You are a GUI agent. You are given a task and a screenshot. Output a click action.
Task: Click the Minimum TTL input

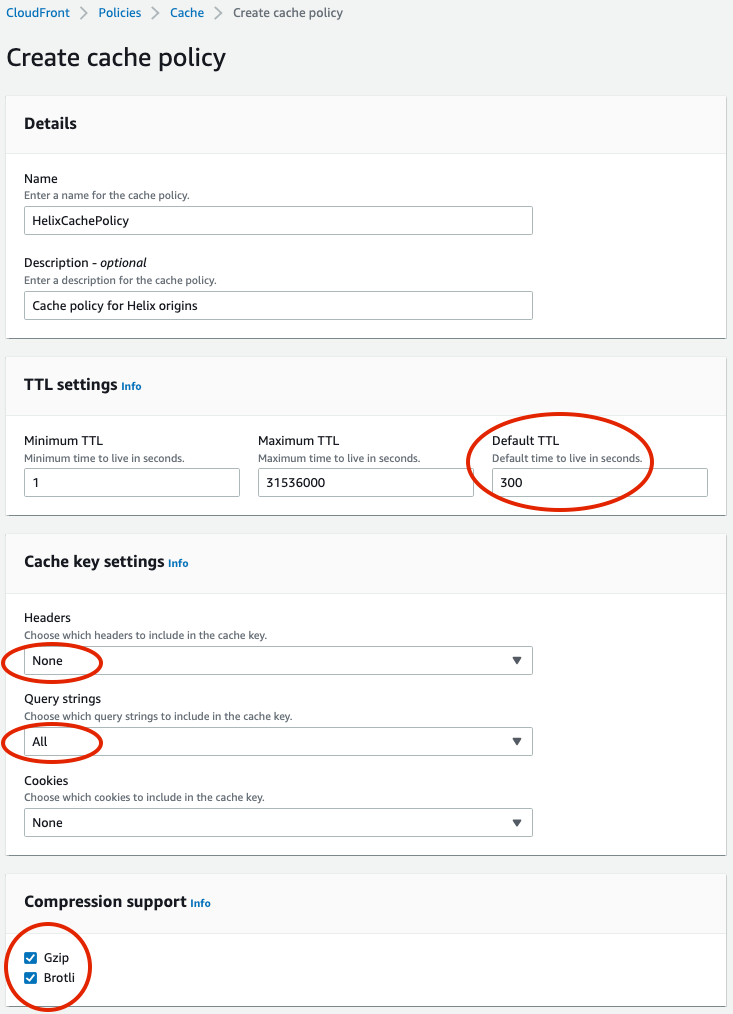click(x=132, y=482)
